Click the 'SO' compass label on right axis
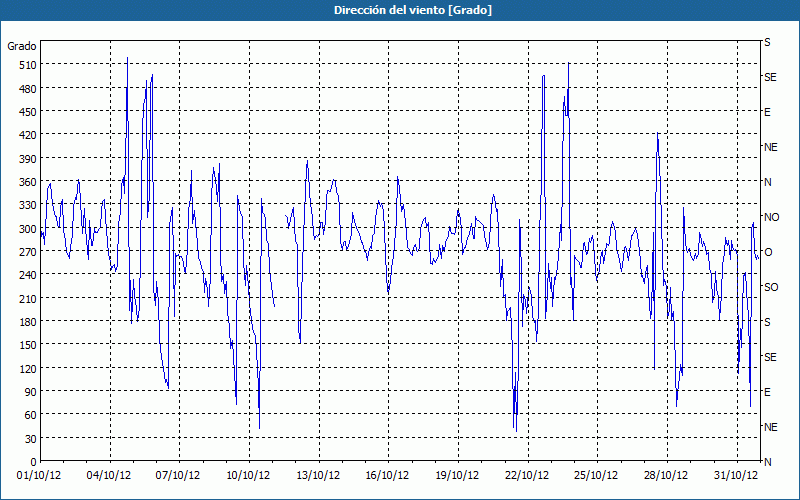 tap(771, 288)
